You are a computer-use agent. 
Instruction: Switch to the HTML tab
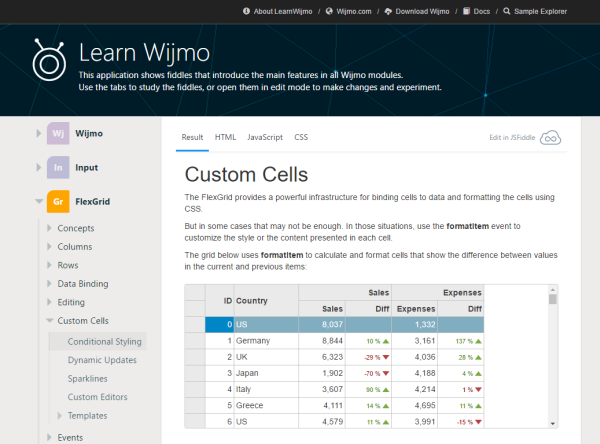tap(225, 137)
